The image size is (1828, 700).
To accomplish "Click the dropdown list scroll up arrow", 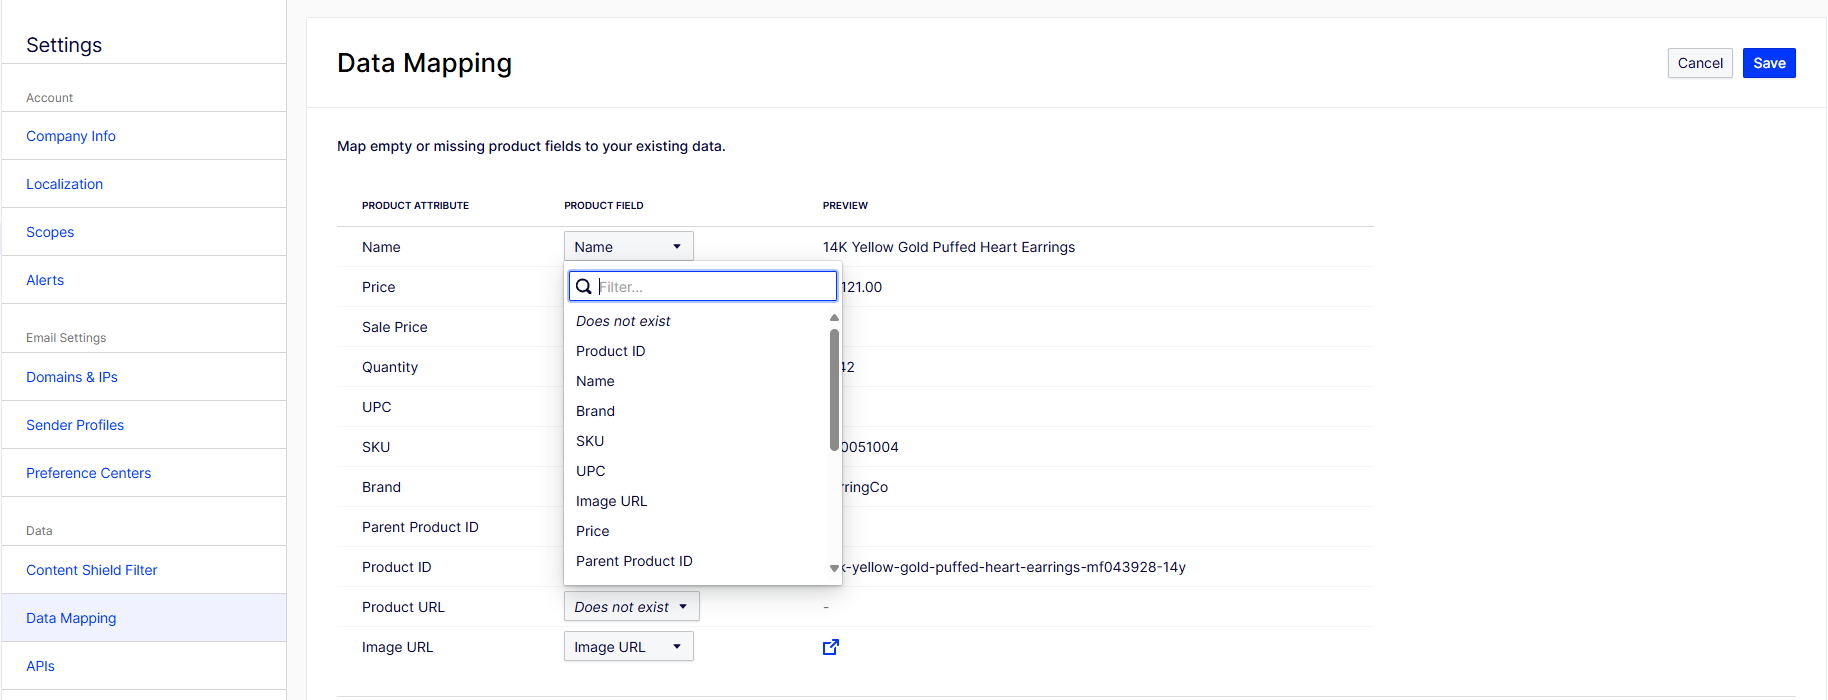I will pos(834,317).
